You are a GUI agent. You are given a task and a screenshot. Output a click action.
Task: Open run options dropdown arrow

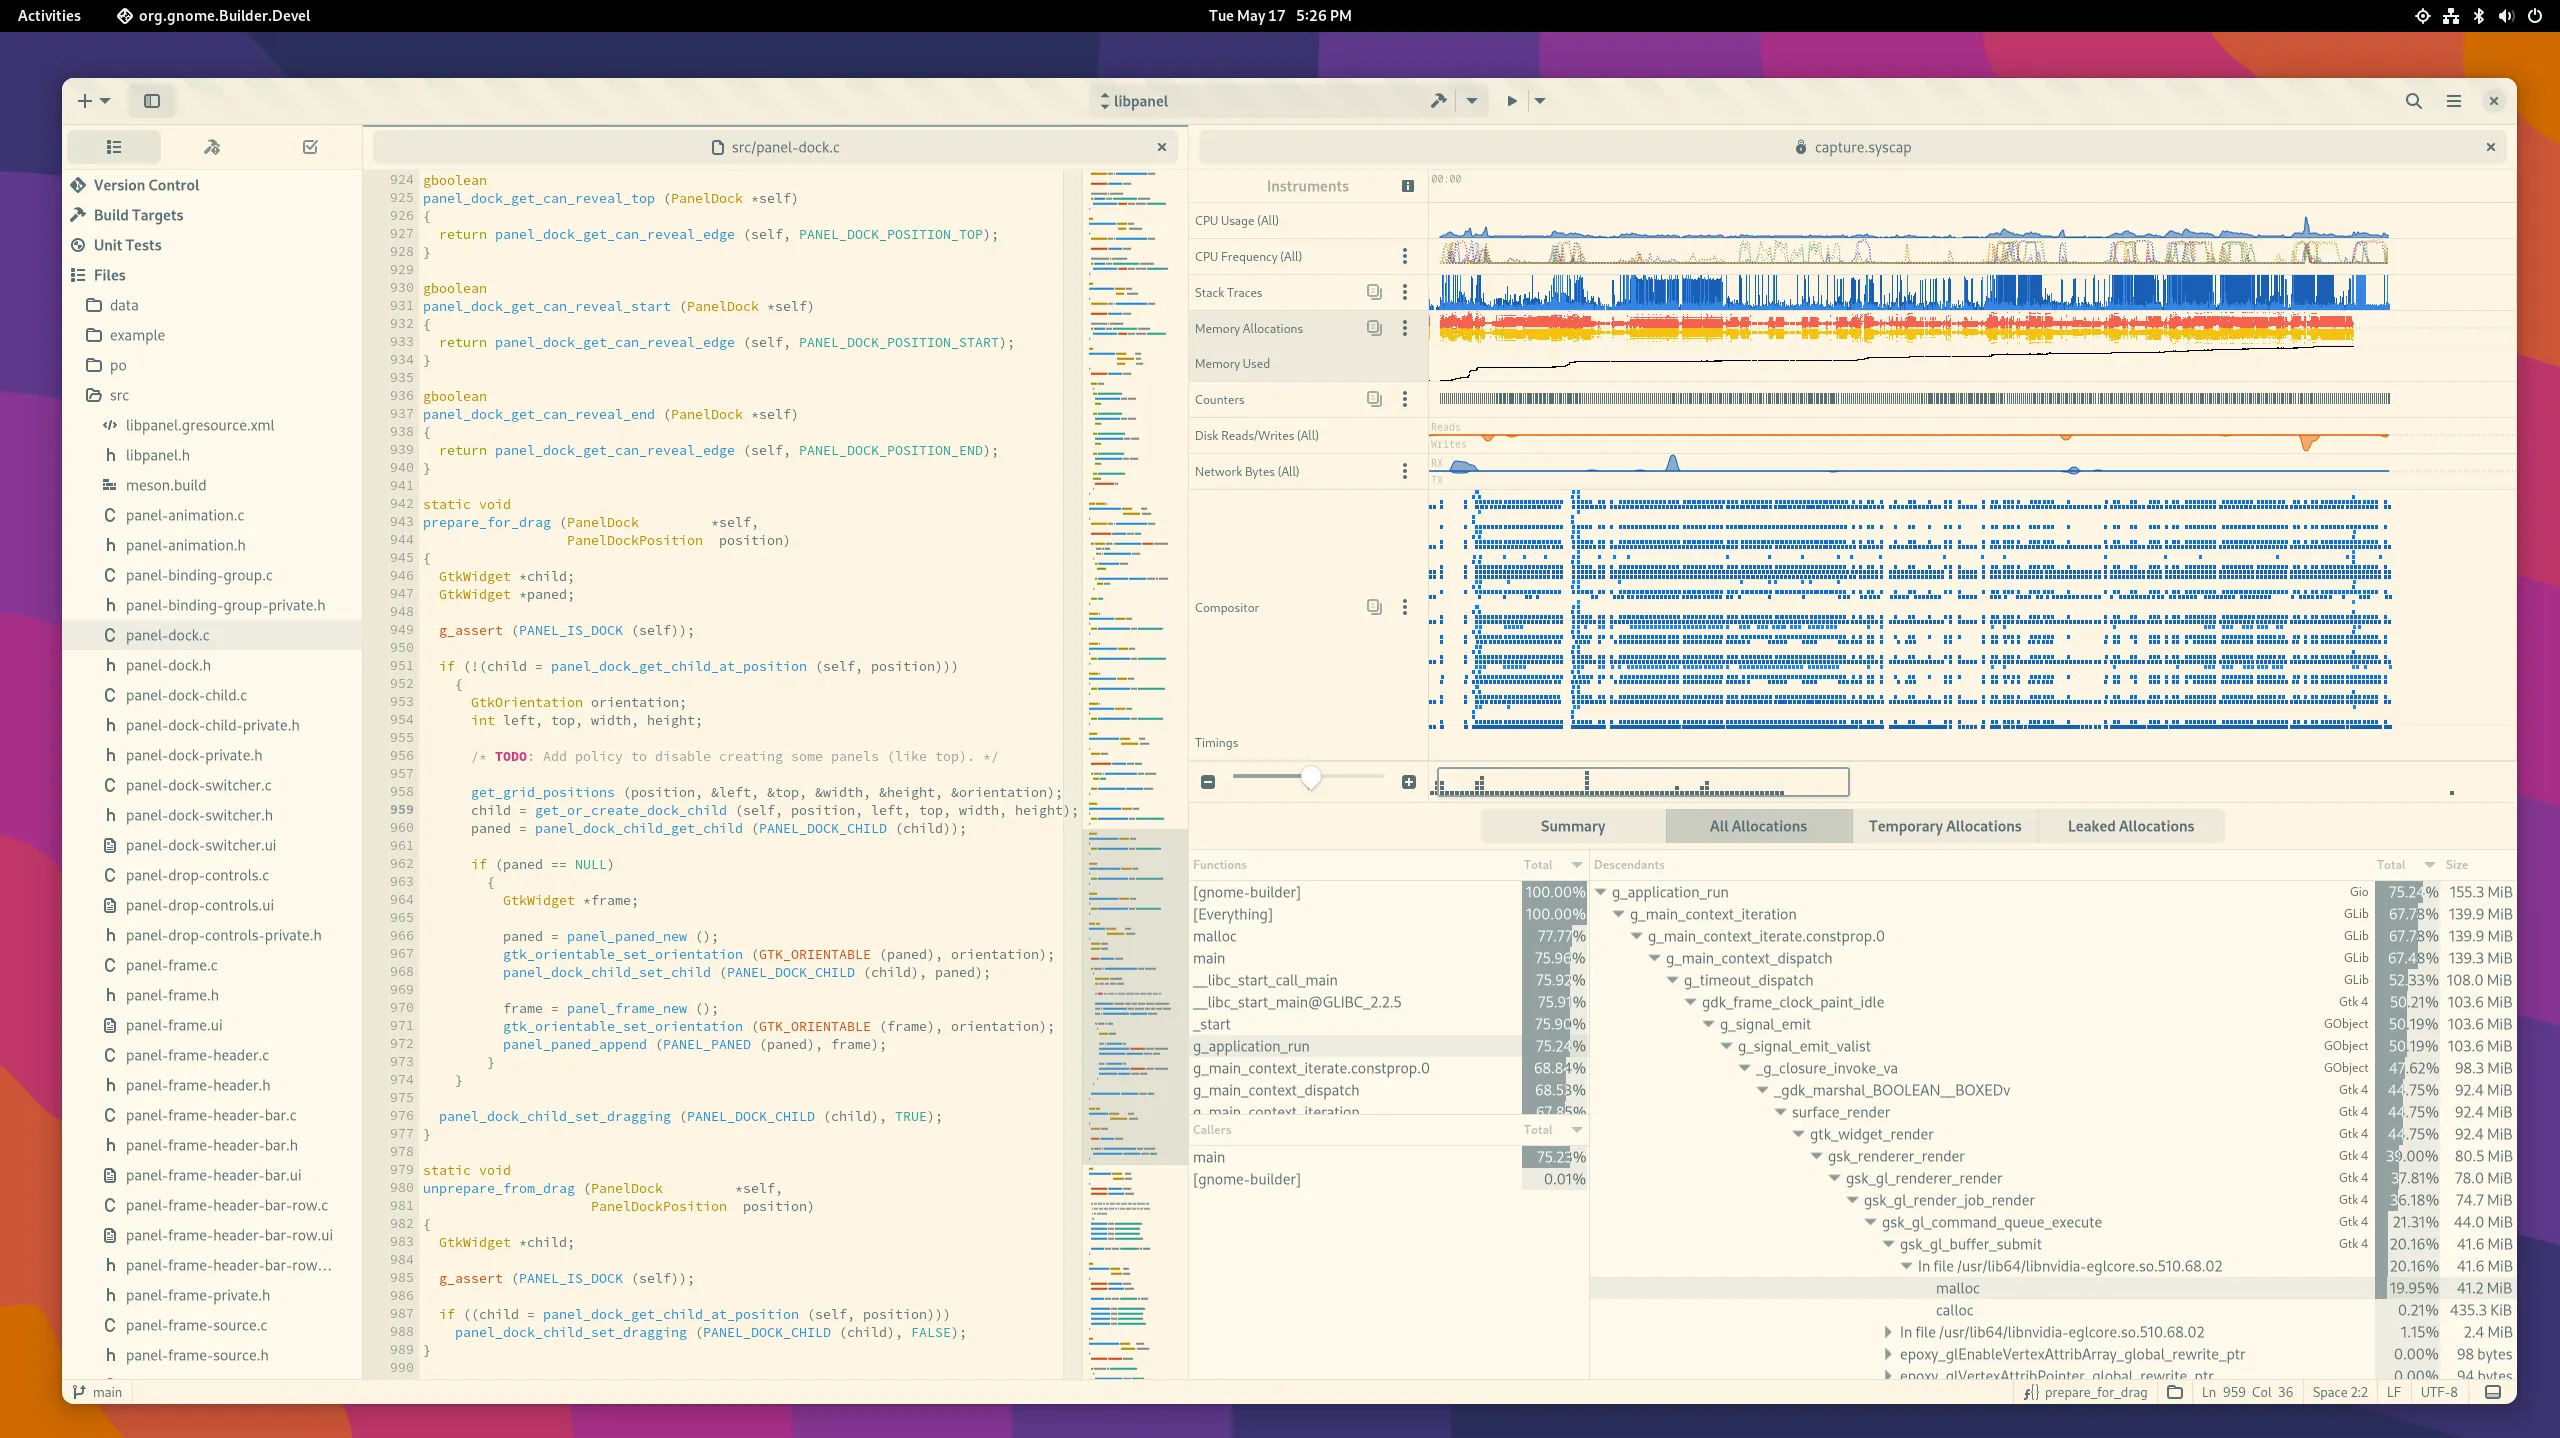(x=1540, y=100)
